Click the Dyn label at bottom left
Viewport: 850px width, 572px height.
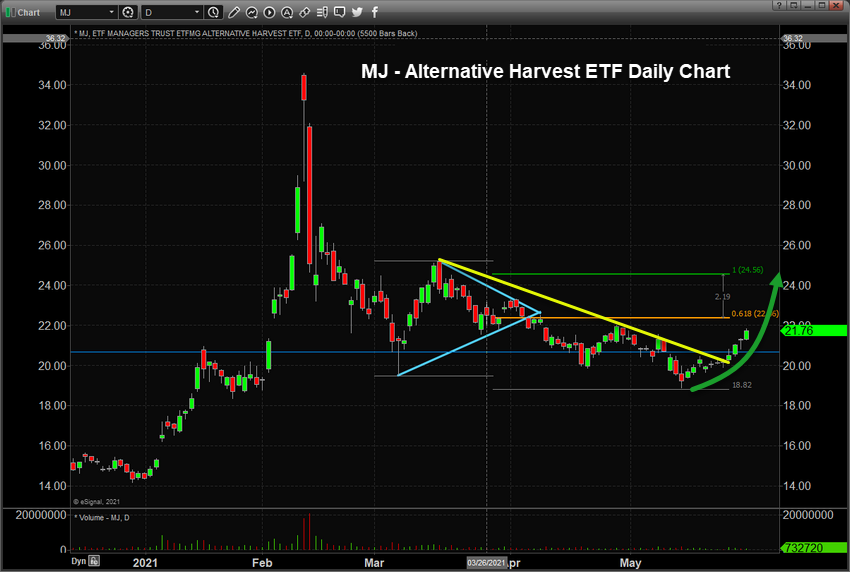(79, 561)
